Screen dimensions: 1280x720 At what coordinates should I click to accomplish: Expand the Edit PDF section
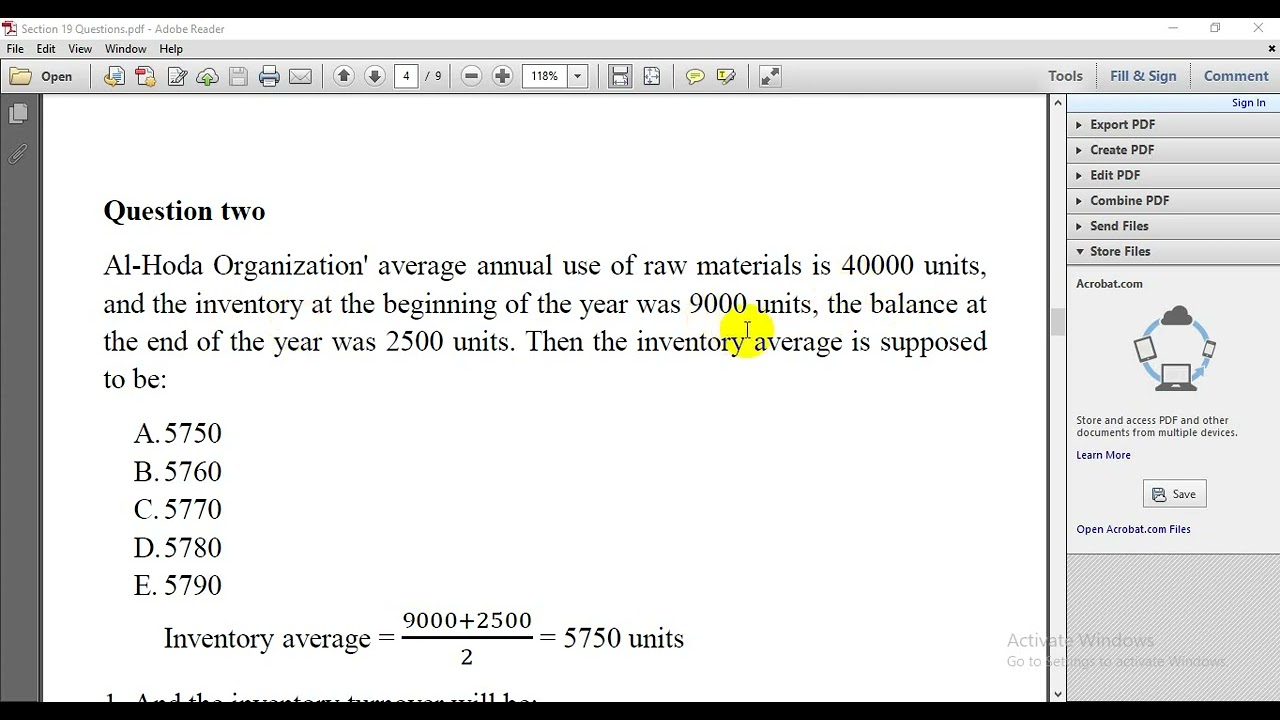coord(1173,175)
